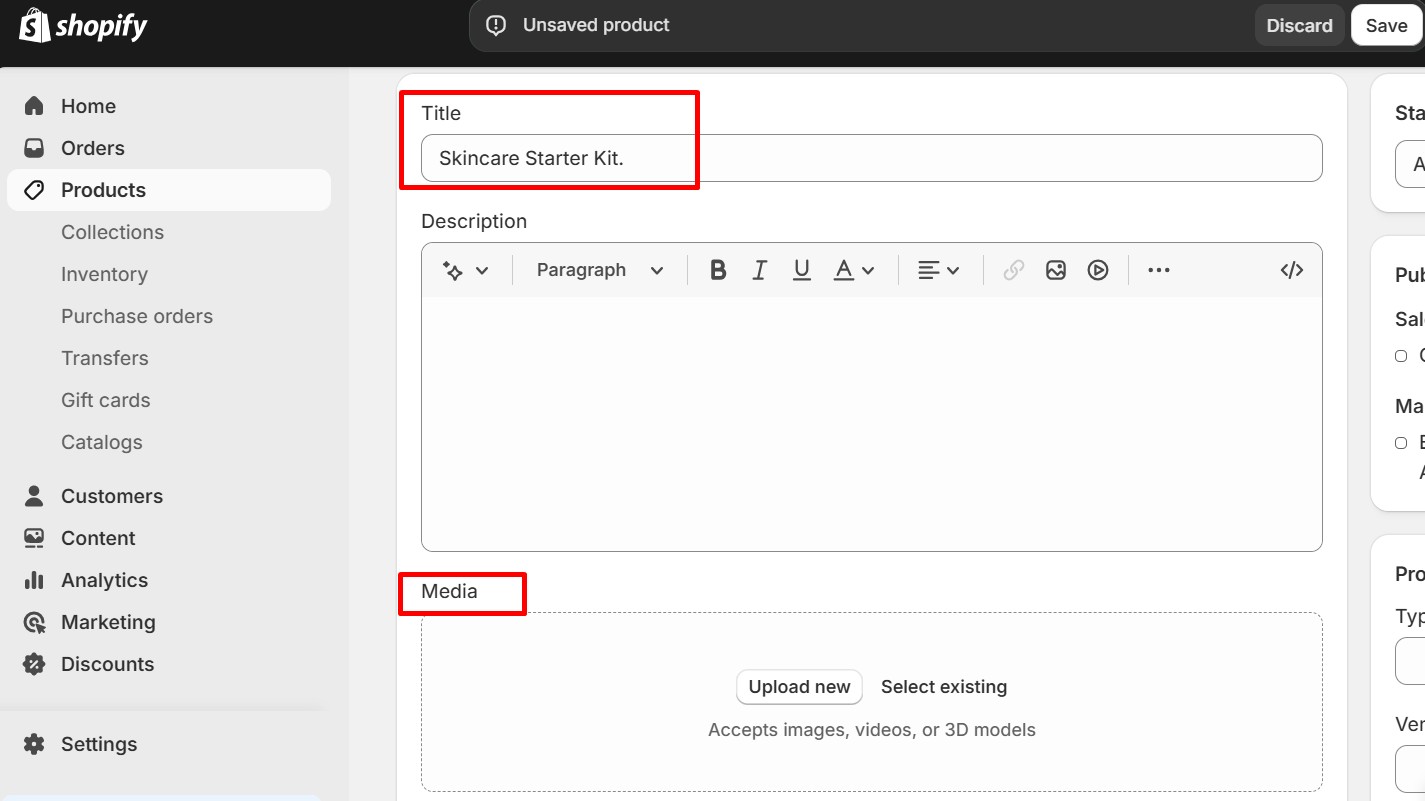Viewport: 1425px width, 801px height.
Task: Edit the product title input field
Action: point(870,158)
